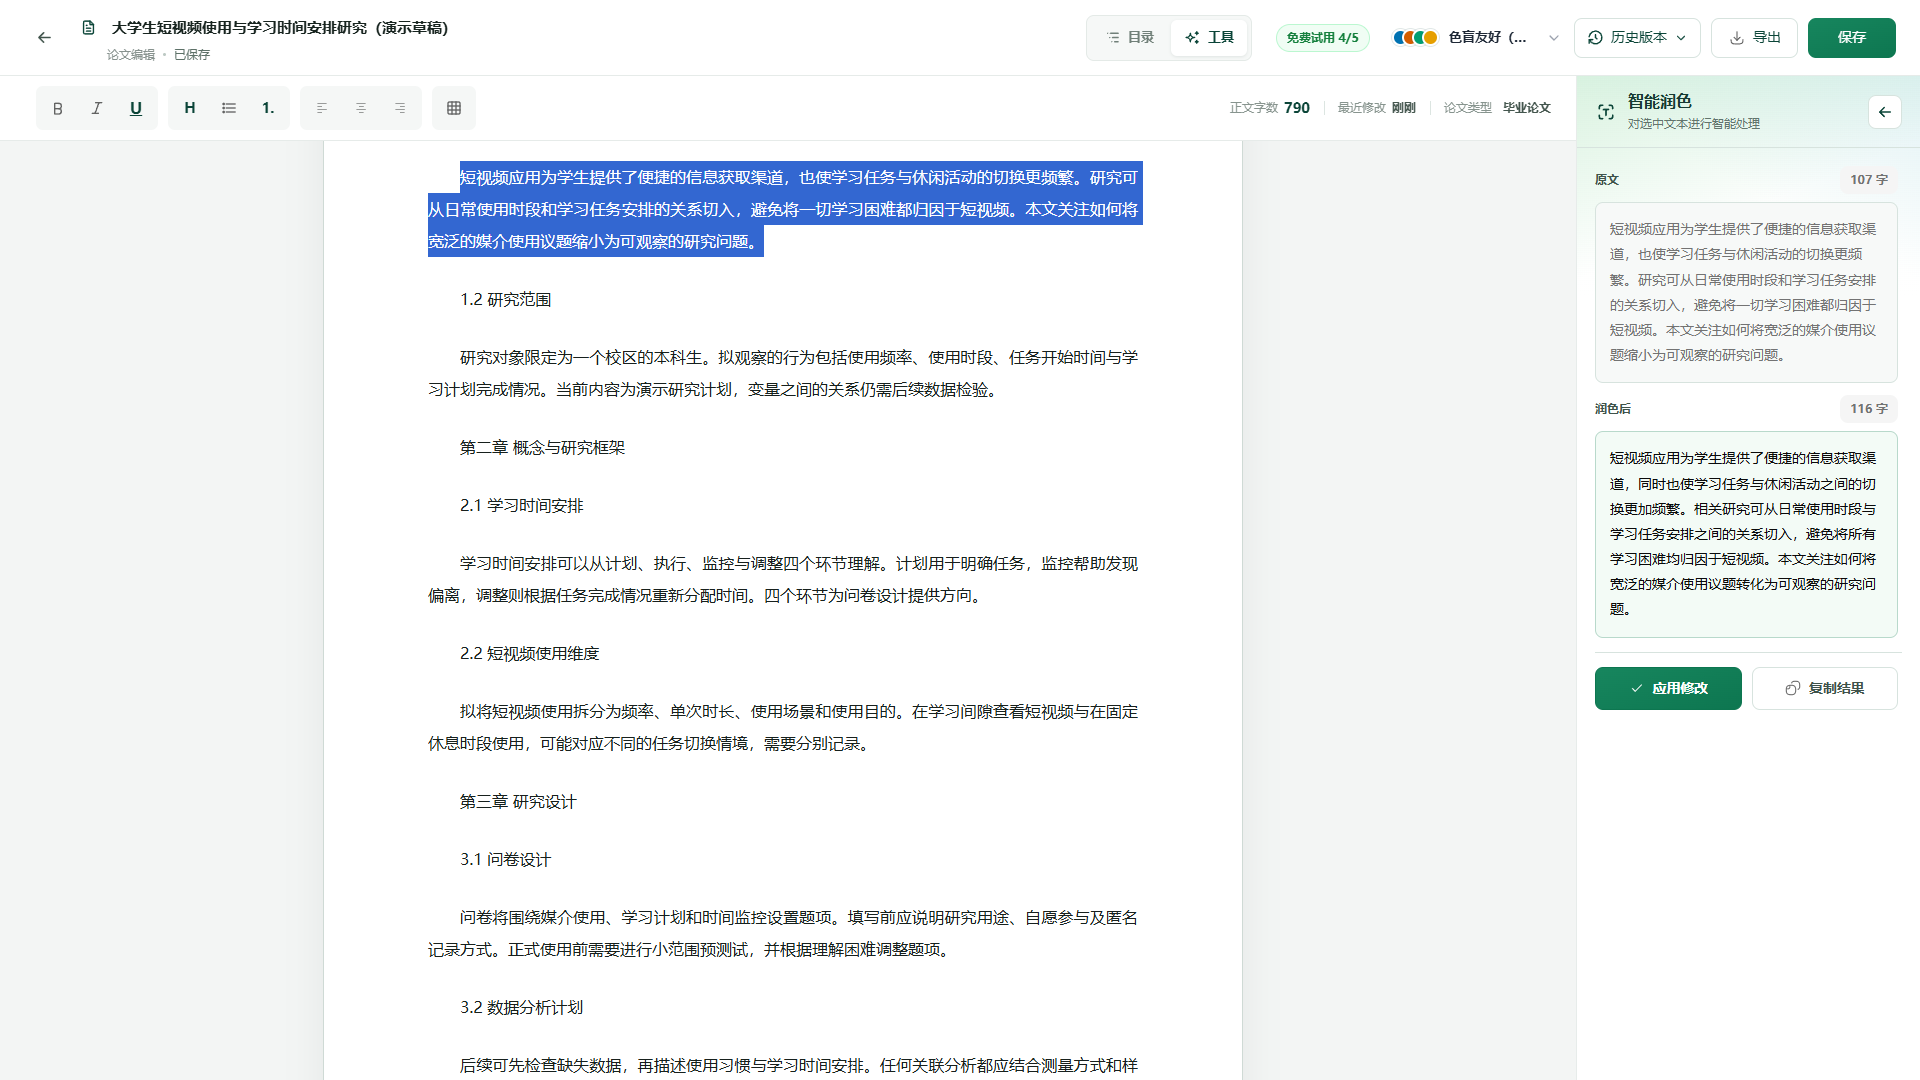Click the heading 第二章 概念与研究框架
The image size is (1920, 1080).
(x=542, y=448)
